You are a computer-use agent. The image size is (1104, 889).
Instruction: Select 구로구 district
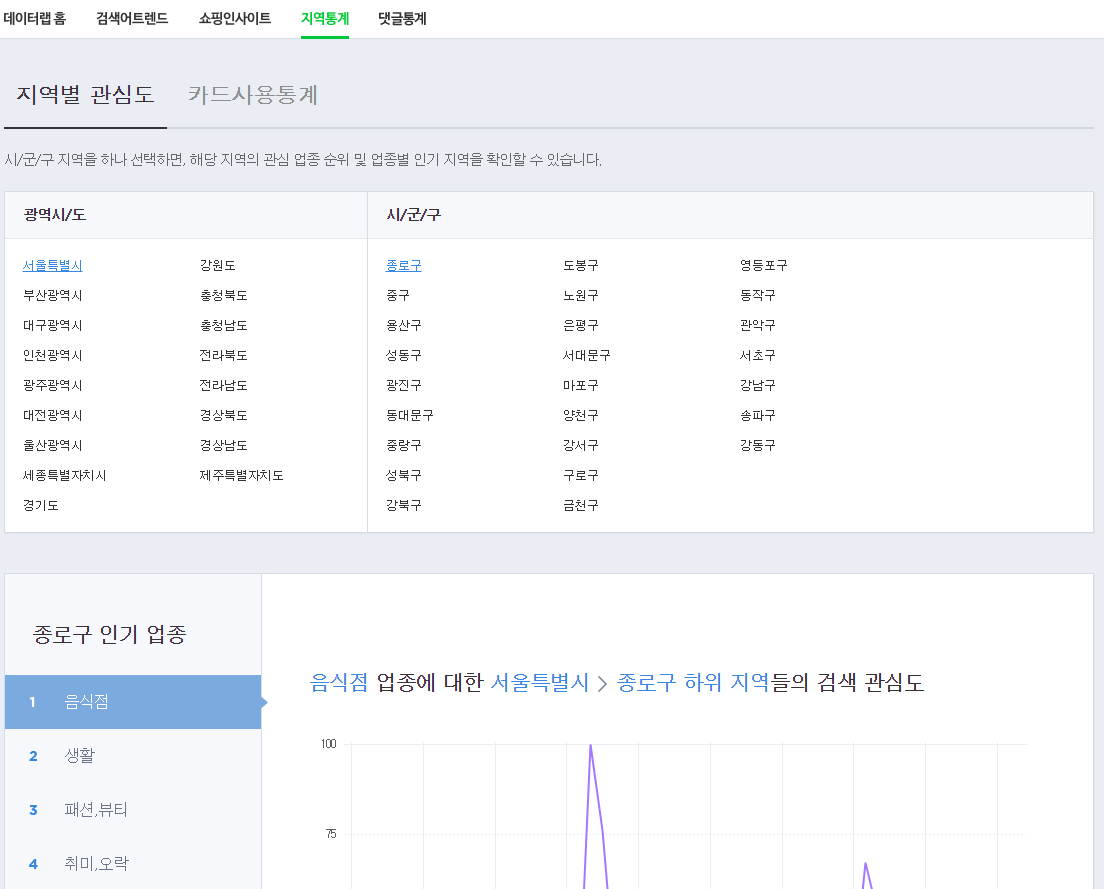click(580, 476)
